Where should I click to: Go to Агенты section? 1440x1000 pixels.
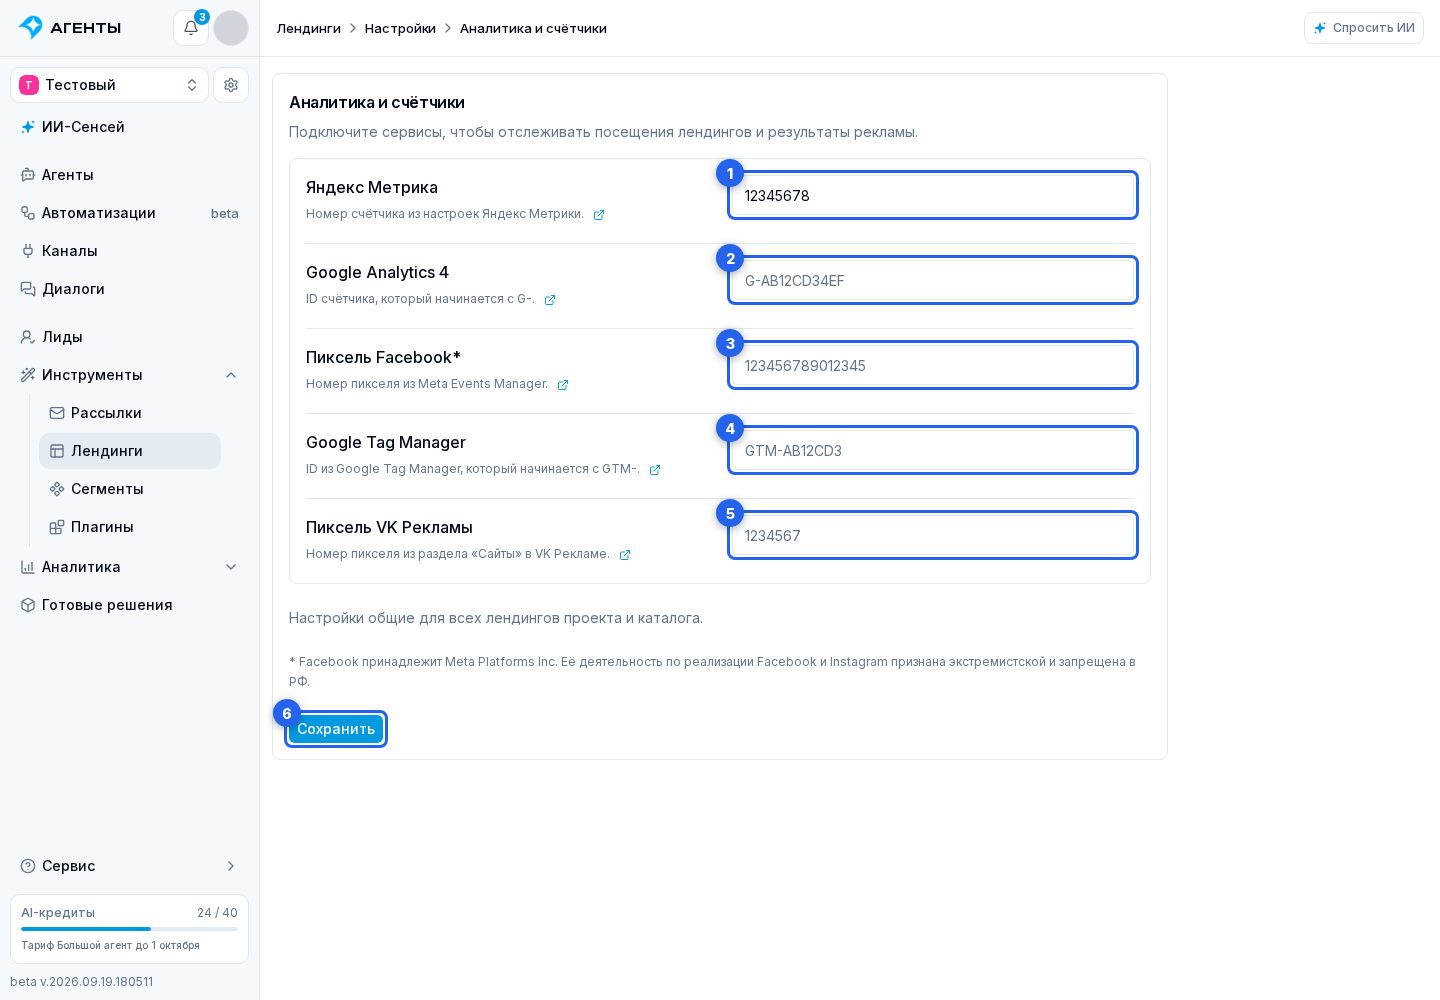coord(130,175)
